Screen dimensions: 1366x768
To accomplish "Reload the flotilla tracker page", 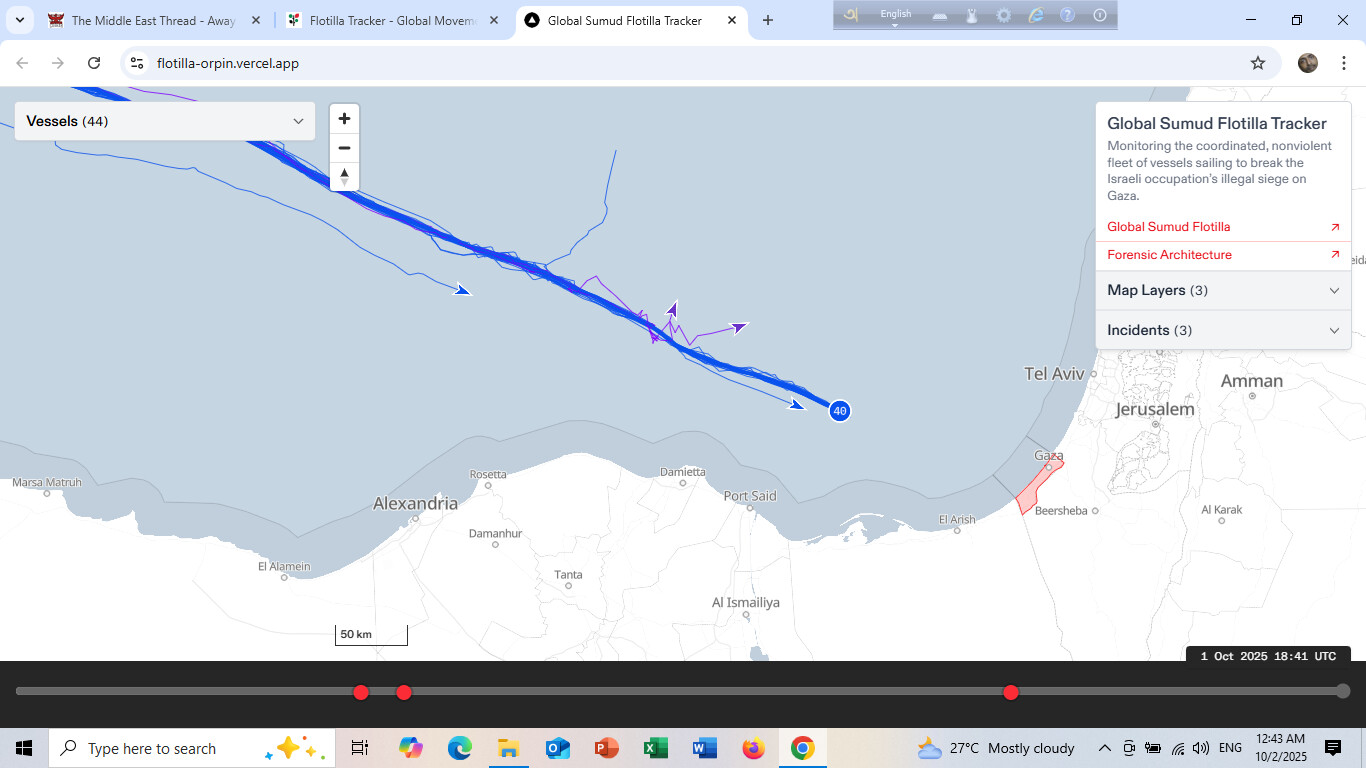I will pyautogui.click(x=94, y=63).
